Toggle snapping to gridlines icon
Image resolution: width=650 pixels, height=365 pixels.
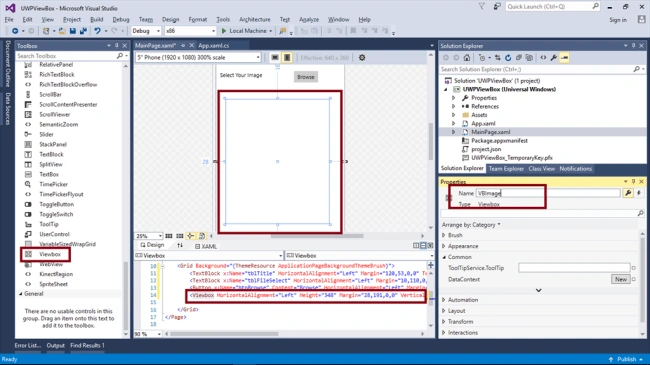pyautogui.click(x=179, y=236)
